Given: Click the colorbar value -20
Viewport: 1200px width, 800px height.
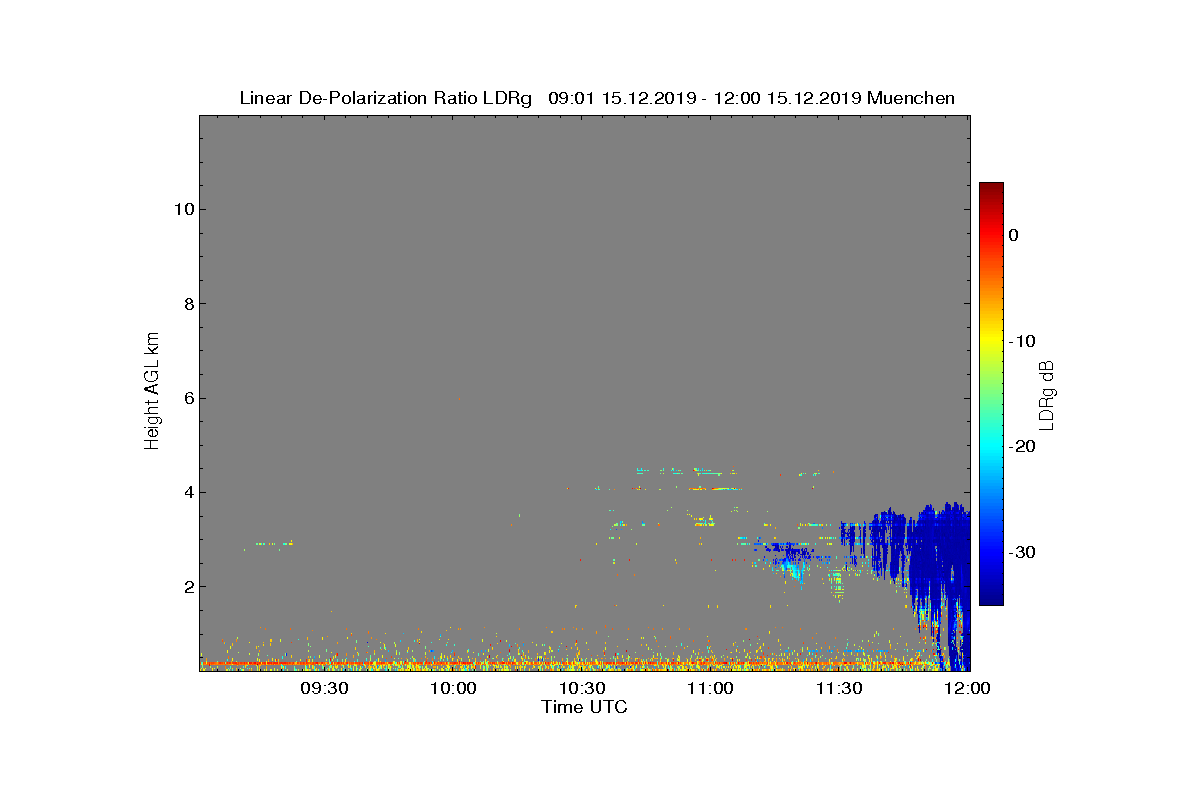Looking at the screenshot, I should pos(1022,447).
